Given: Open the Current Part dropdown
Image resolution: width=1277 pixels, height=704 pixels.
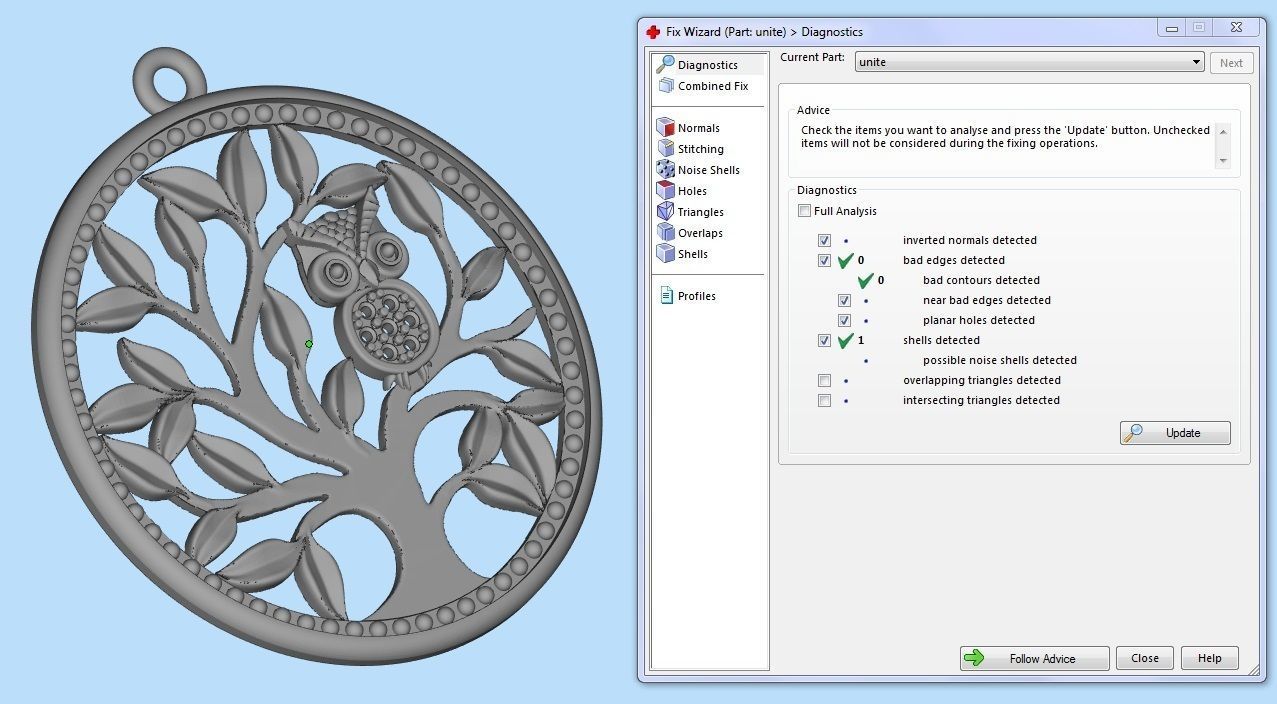Looking at the screenshot, I should coord(1029,62).
